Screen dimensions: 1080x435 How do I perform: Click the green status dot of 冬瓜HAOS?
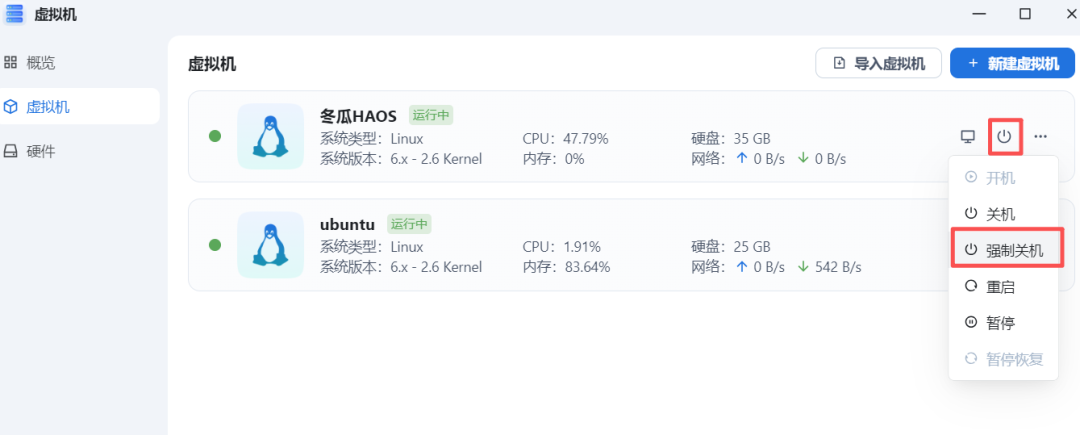[x=215, y=137]
